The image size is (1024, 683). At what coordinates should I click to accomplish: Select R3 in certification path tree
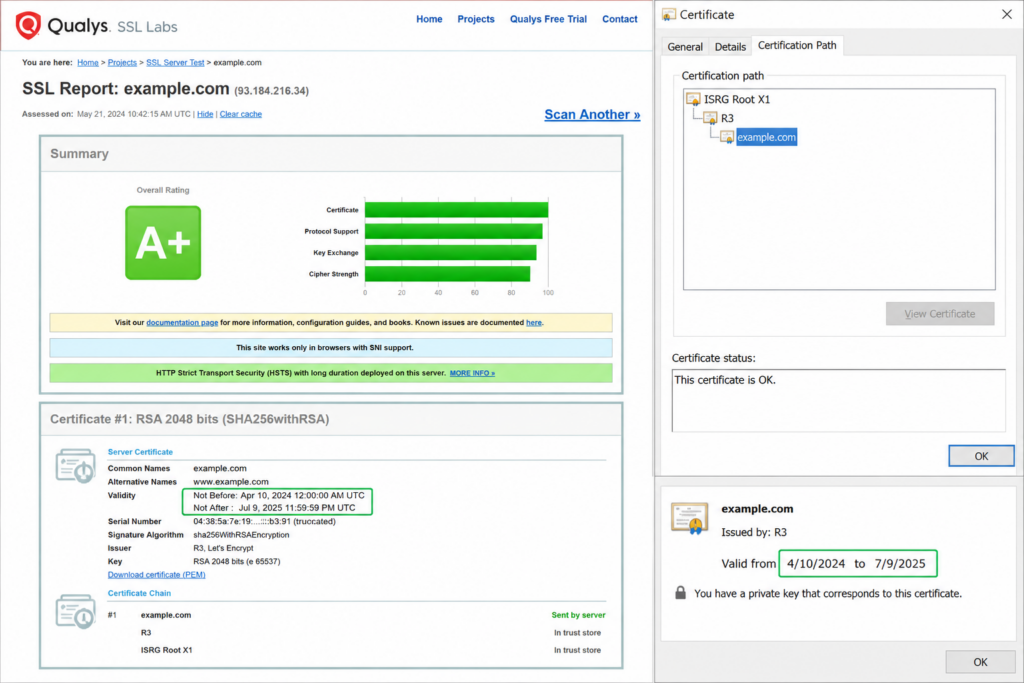pyautogui.click(x=727, y=118)
